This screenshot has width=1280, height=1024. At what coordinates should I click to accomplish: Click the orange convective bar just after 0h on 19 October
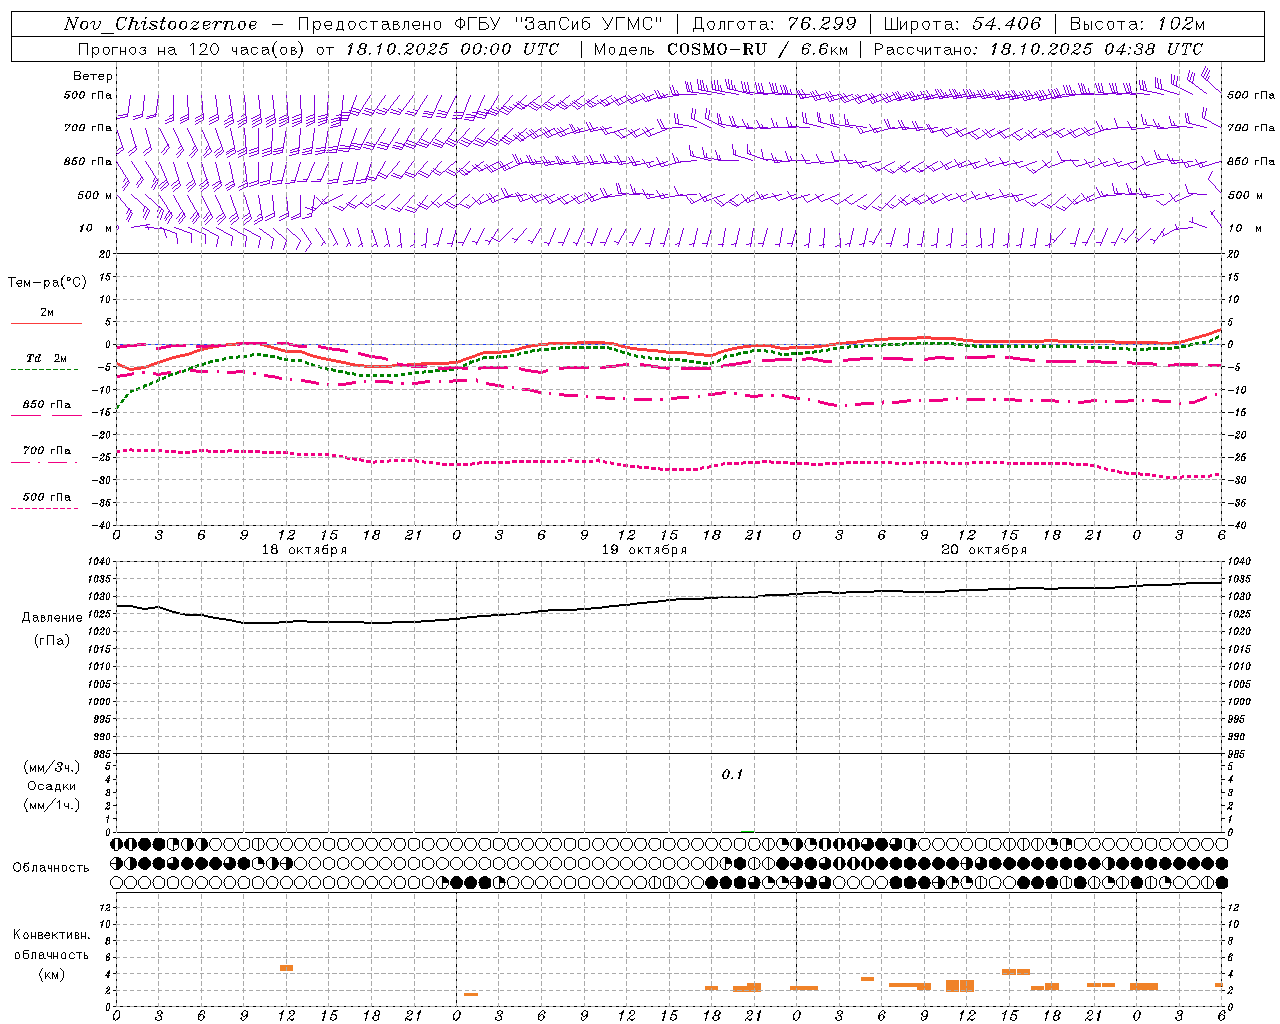pos(471,994)
